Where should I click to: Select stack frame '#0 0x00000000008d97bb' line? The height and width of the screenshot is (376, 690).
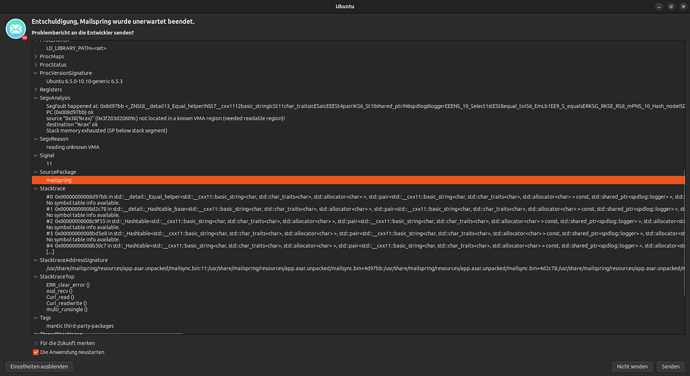tap(365, 197)
